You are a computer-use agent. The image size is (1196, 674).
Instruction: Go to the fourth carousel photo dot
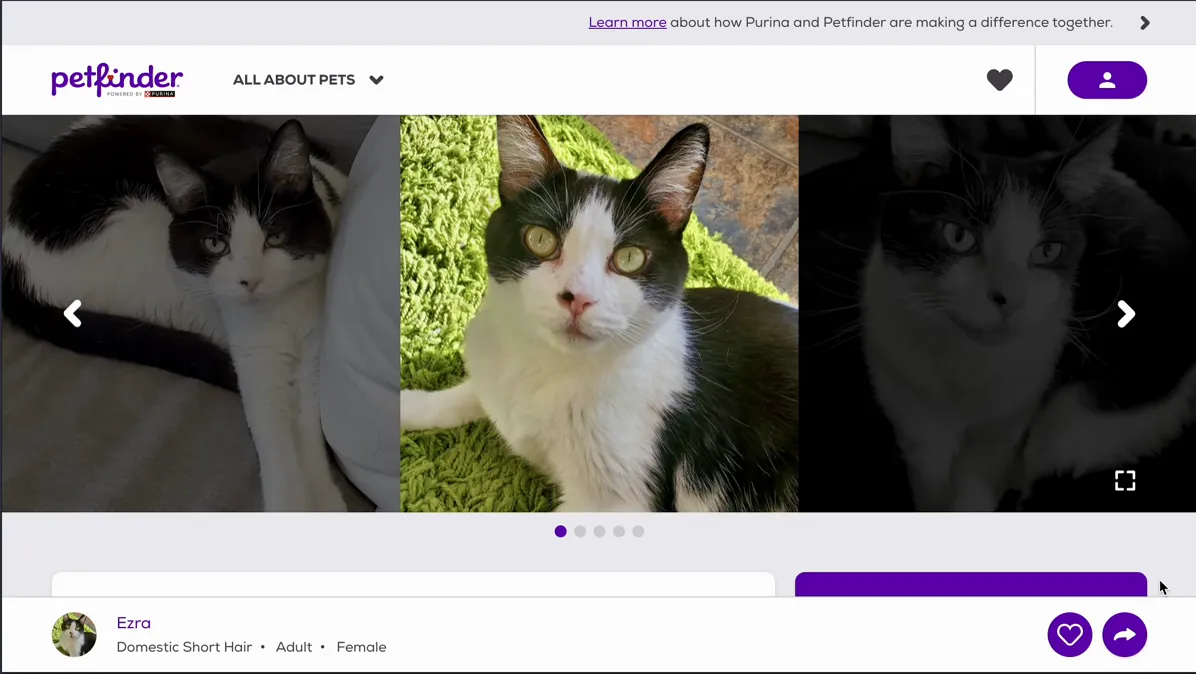pyautogui.click(x=619, y=531)
